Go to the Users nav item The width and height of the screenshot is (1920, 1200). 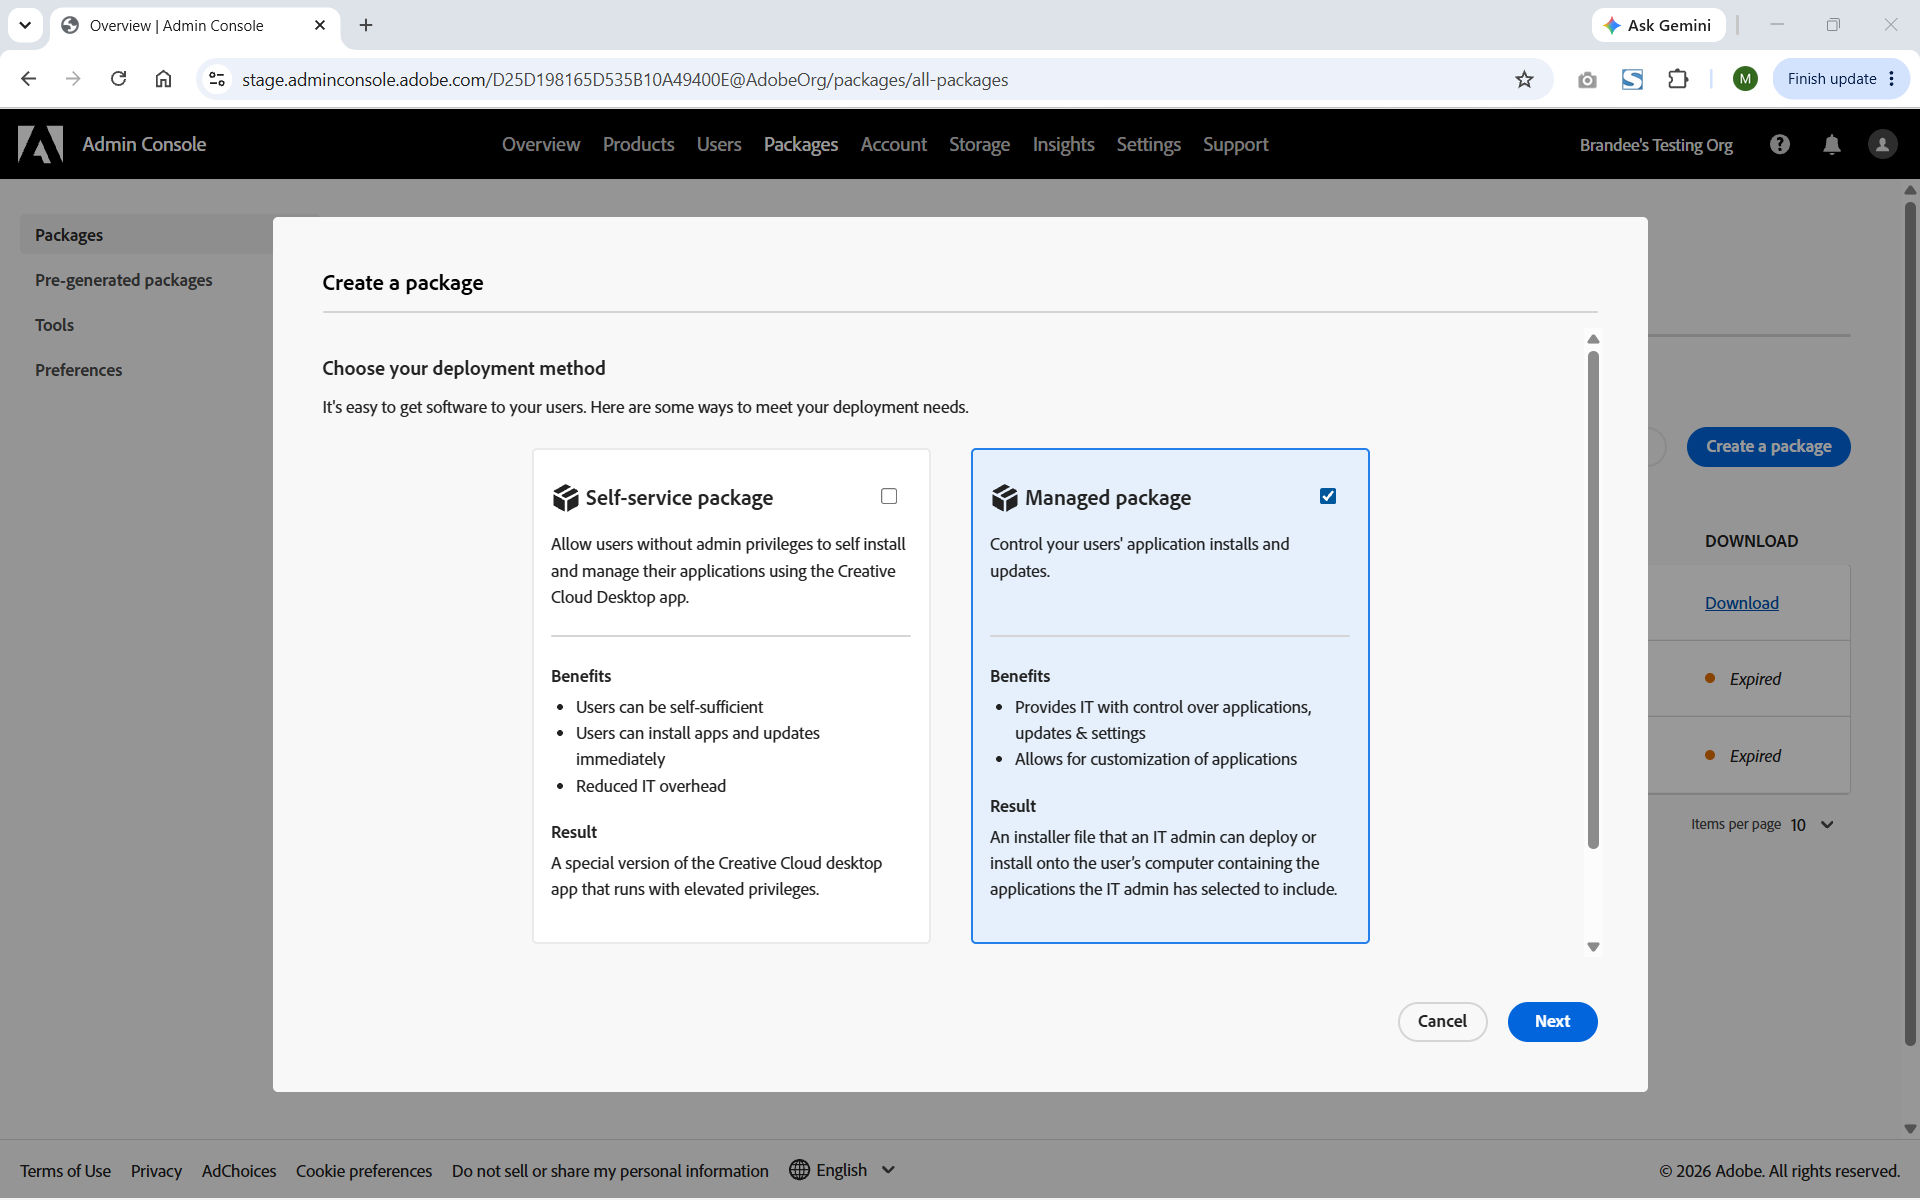tap(719, 144)
